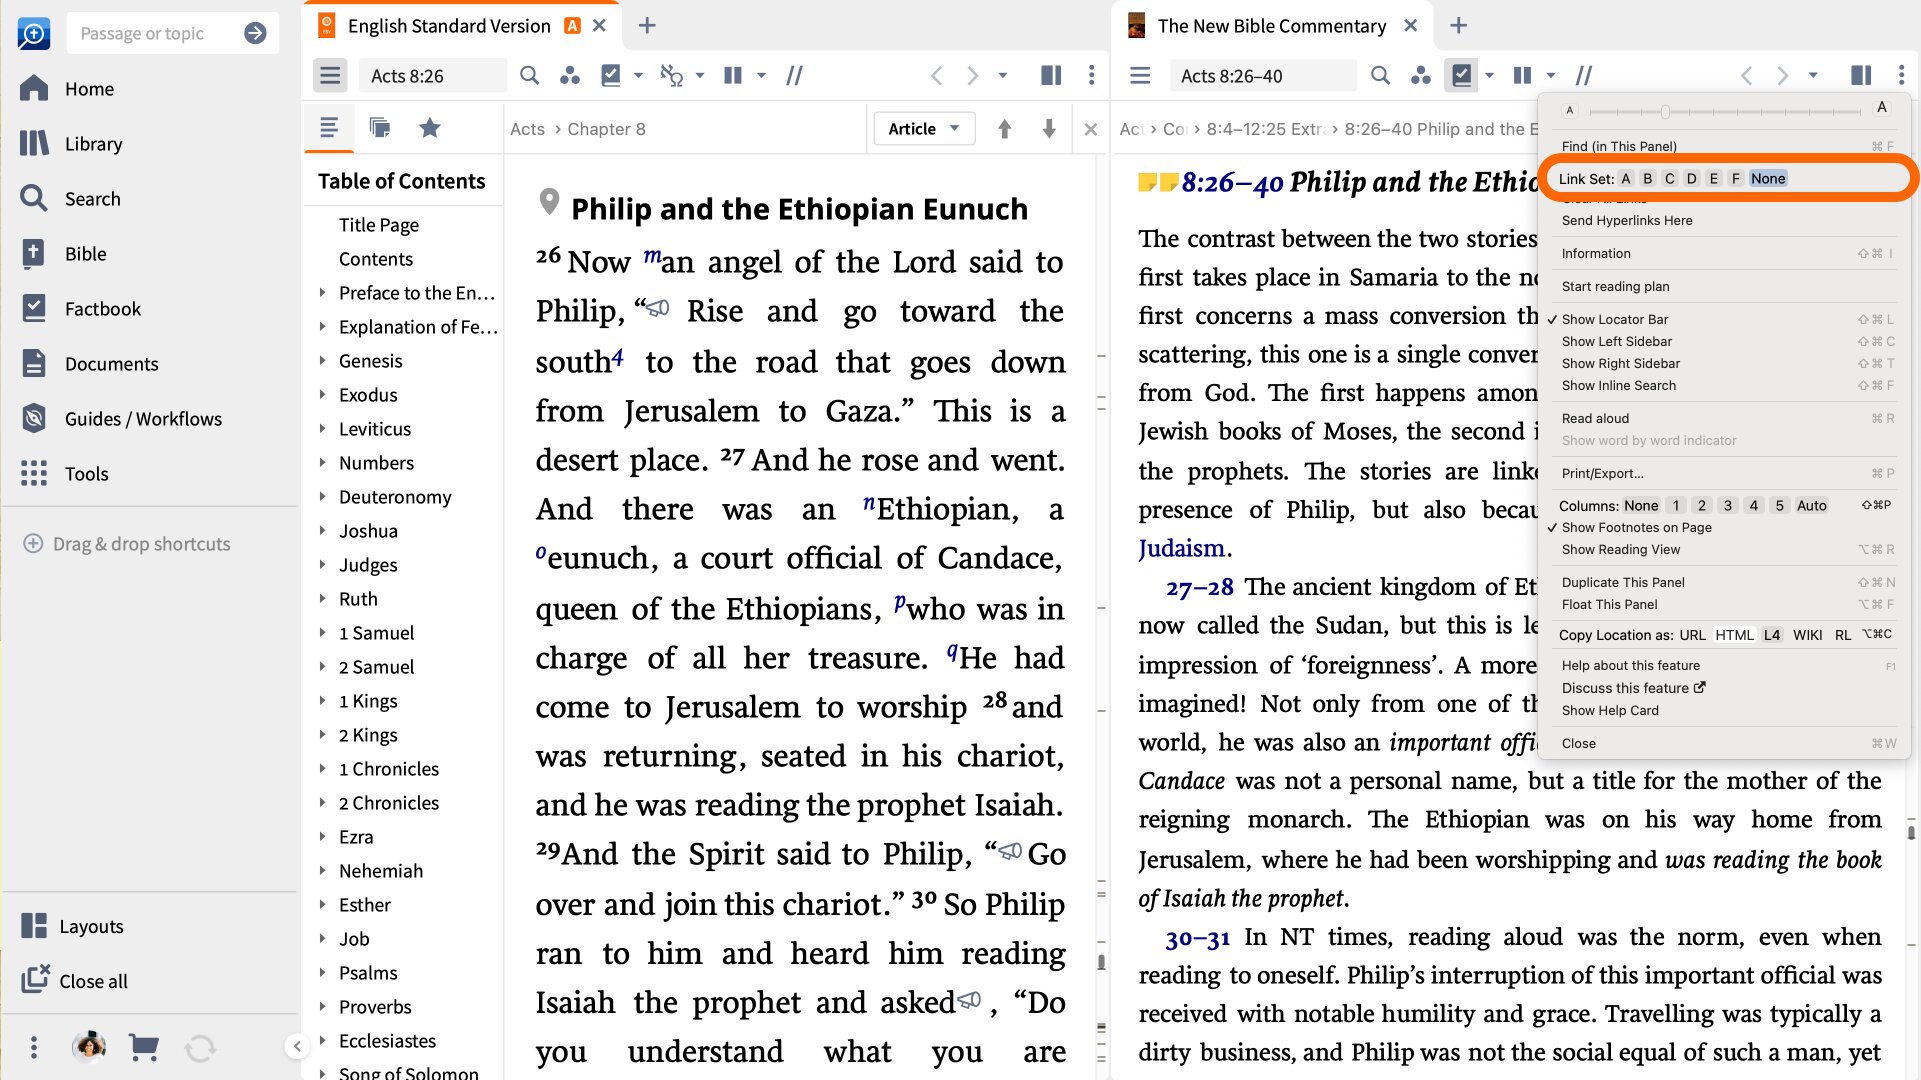Open the Tools grid icon

pos(34,473)
